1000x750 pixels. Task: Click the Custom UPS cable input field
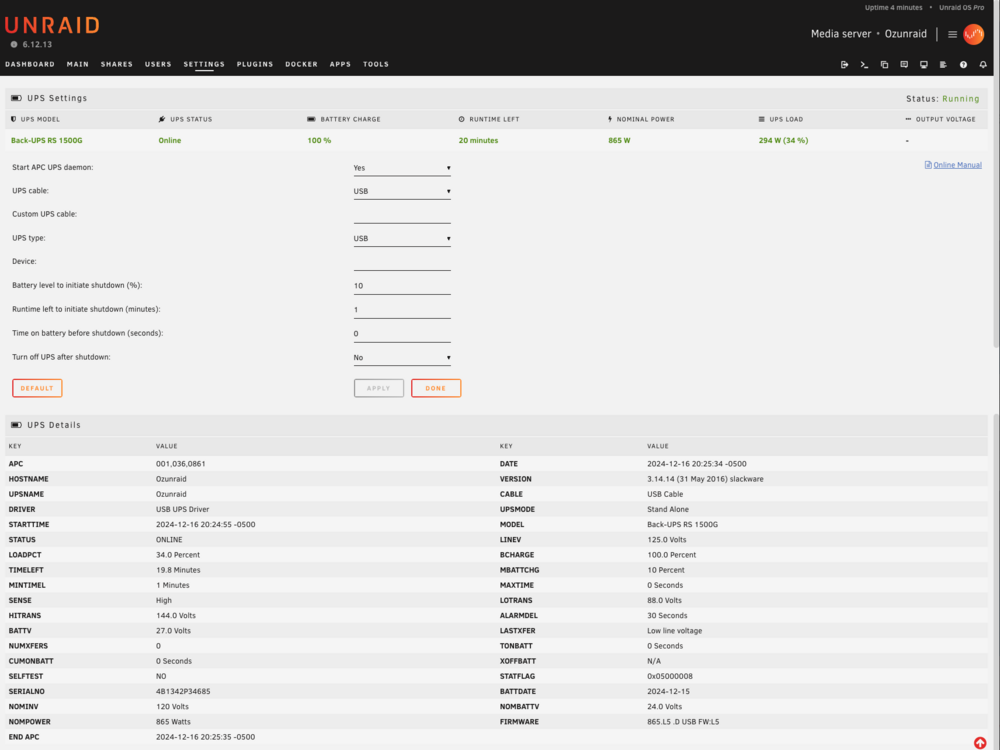click(402, 215)
